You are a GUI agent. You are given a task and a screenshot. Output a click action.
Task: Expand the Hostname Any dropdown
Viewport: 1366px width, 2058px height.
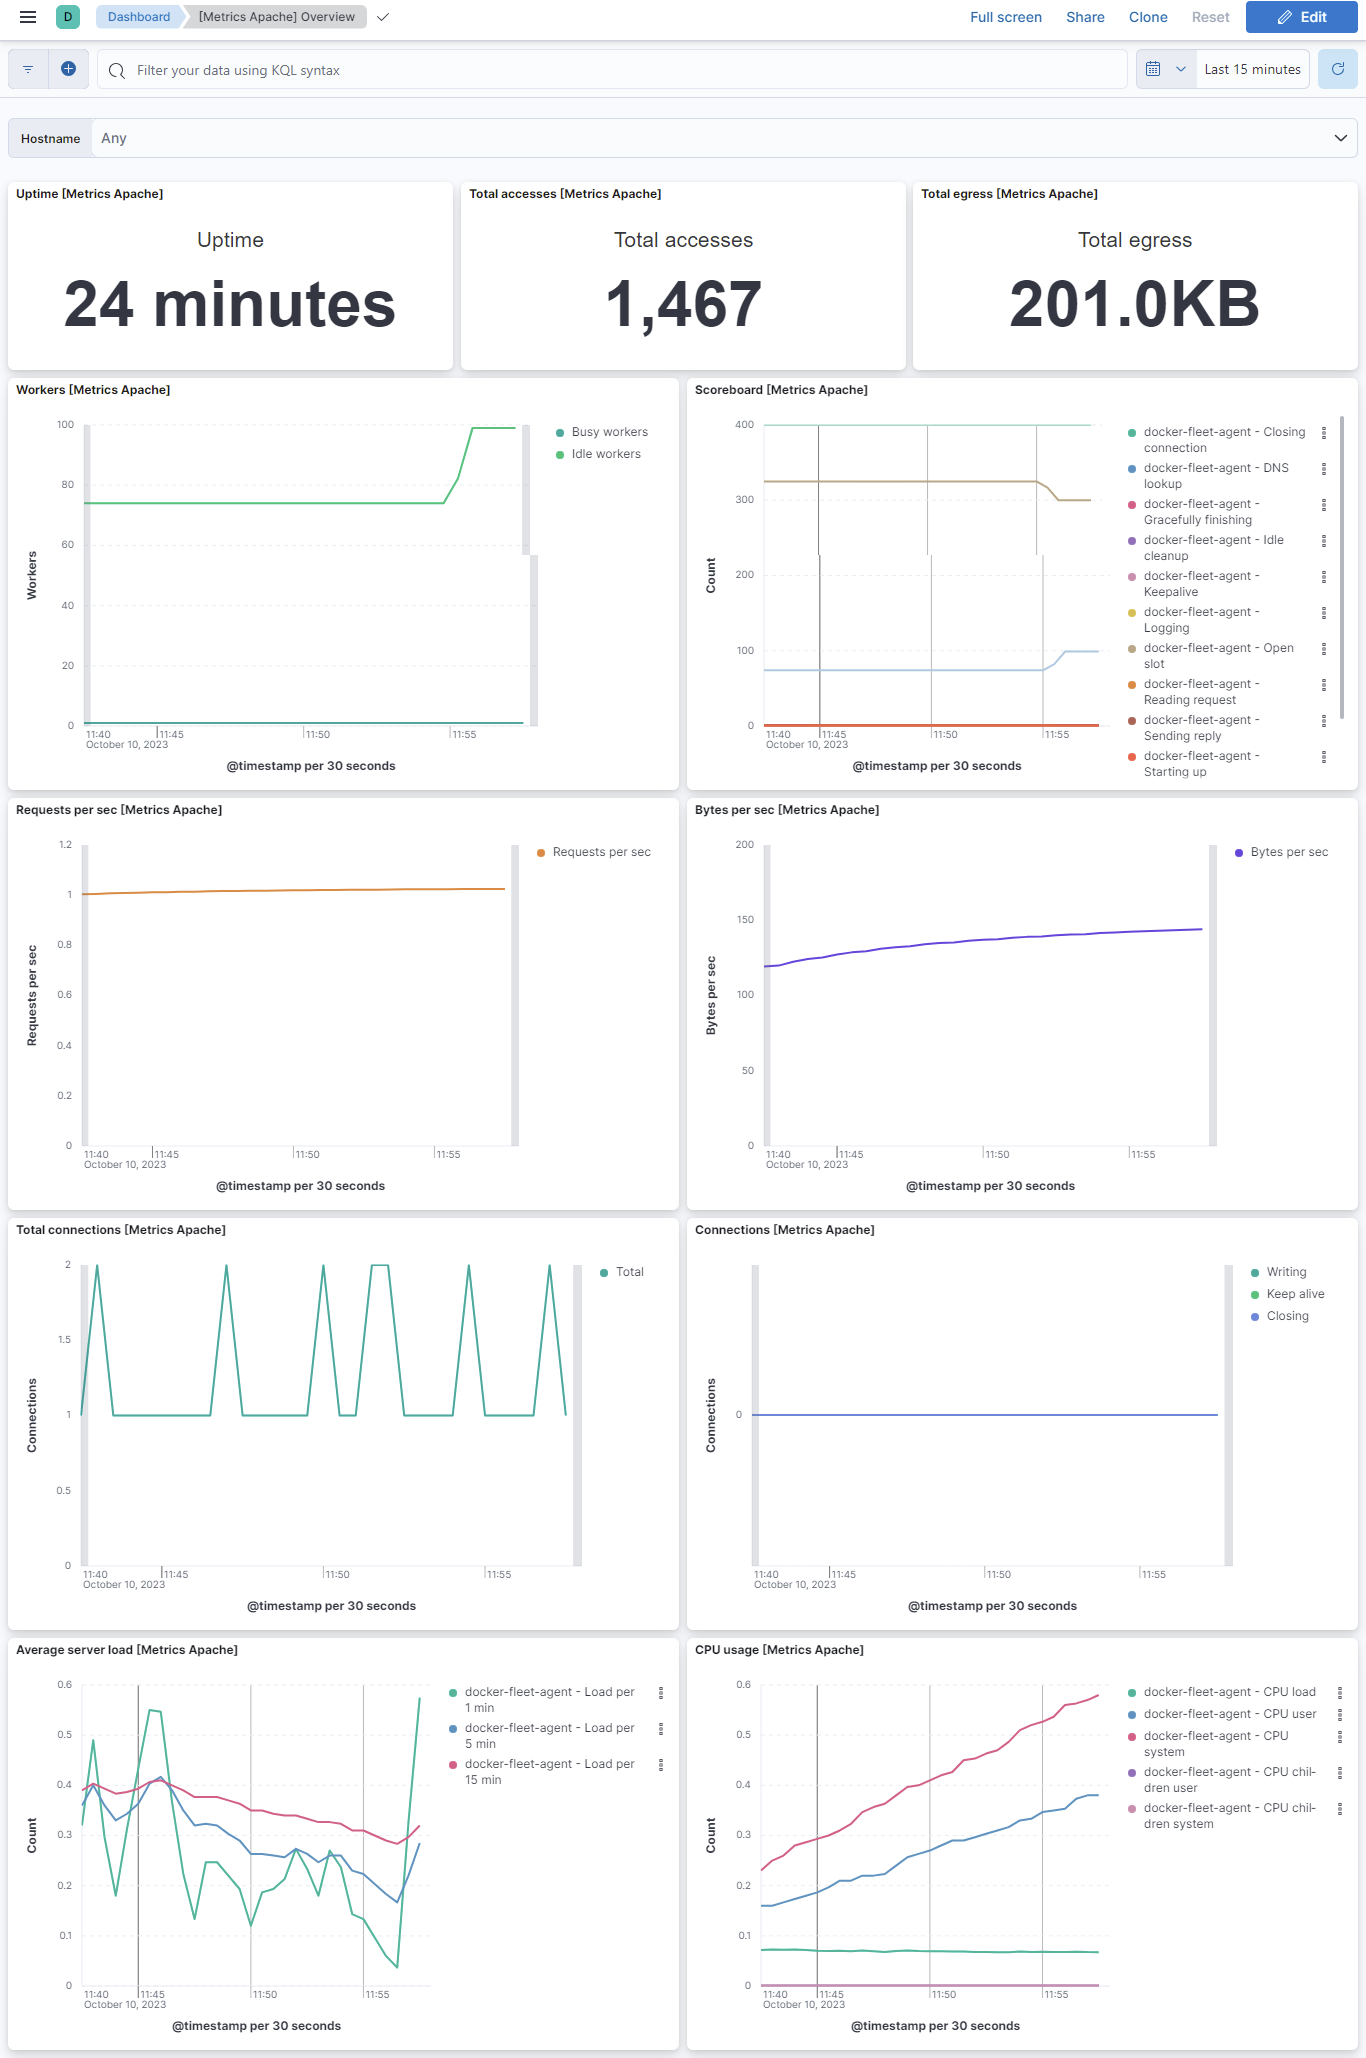coord(723,138)
